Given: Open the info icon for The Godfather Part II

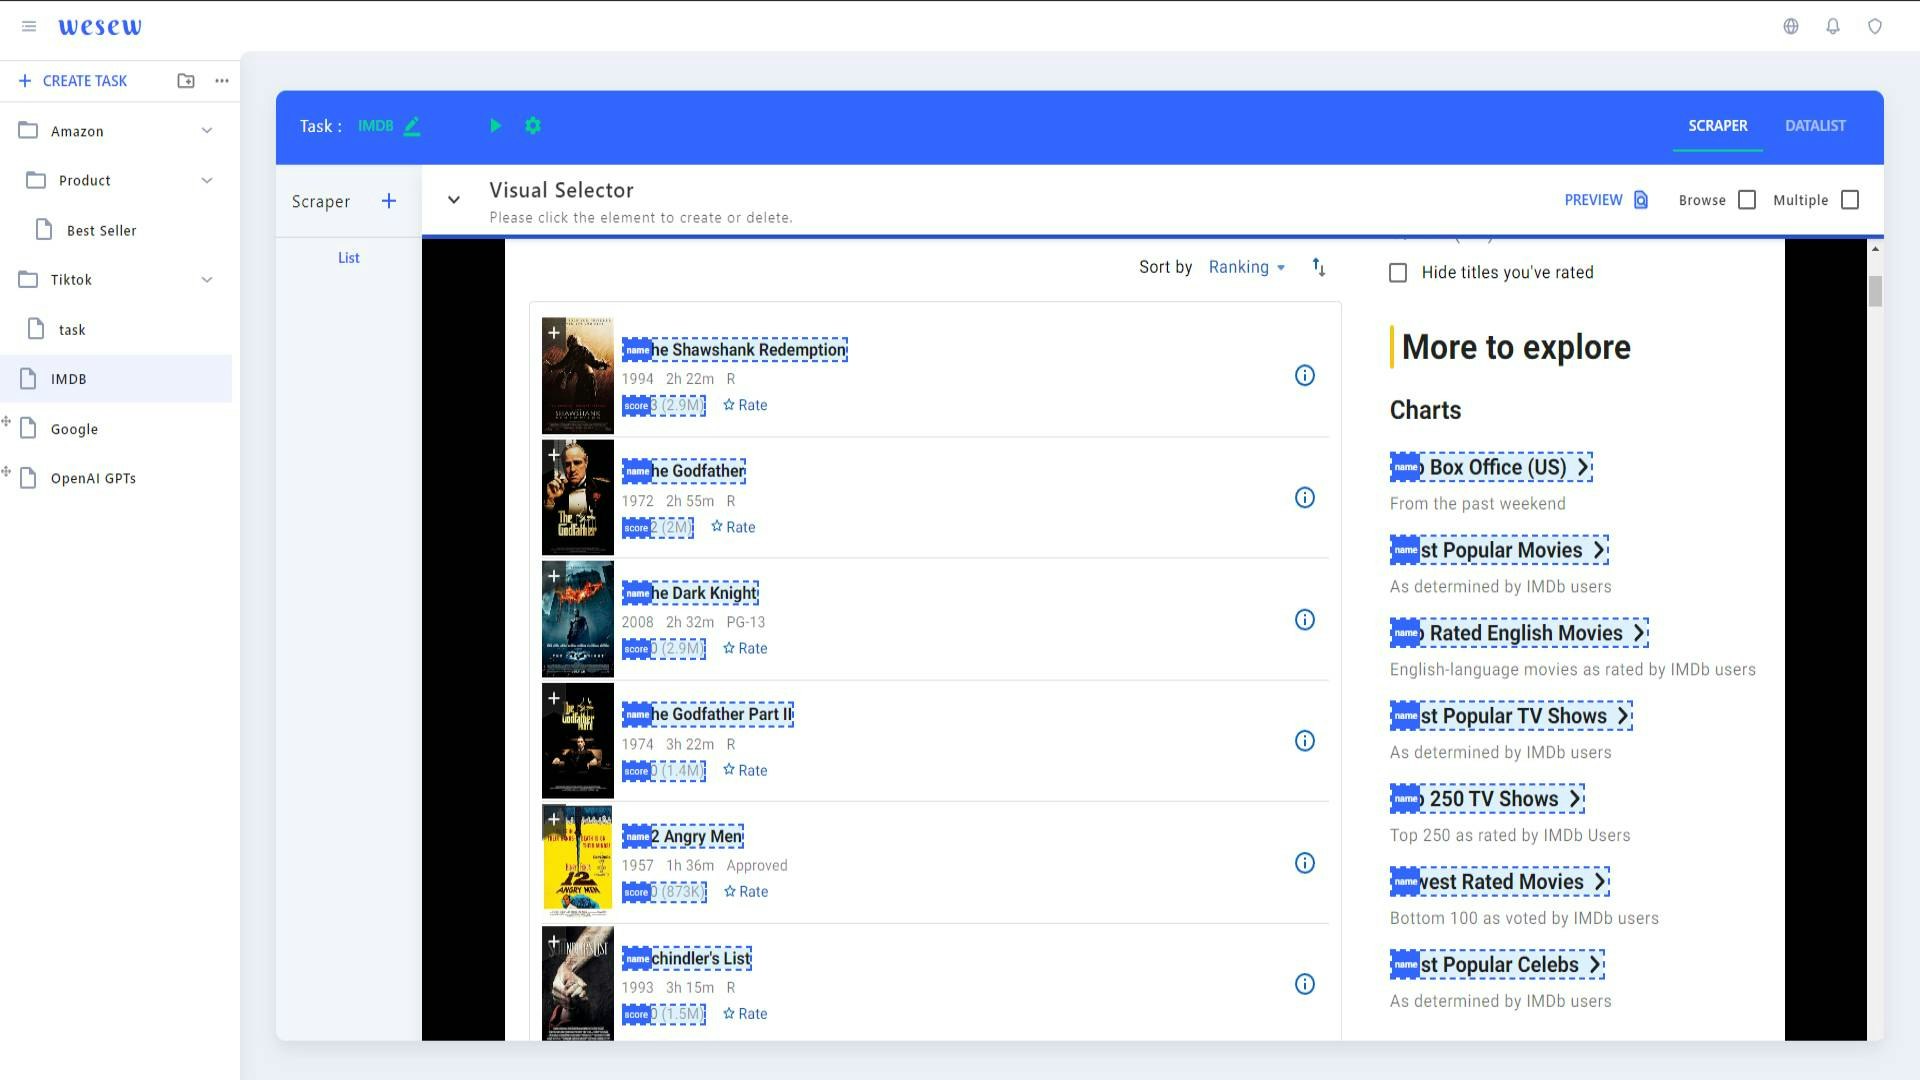Looking at the screenshot, I should tap(1305, 741).
